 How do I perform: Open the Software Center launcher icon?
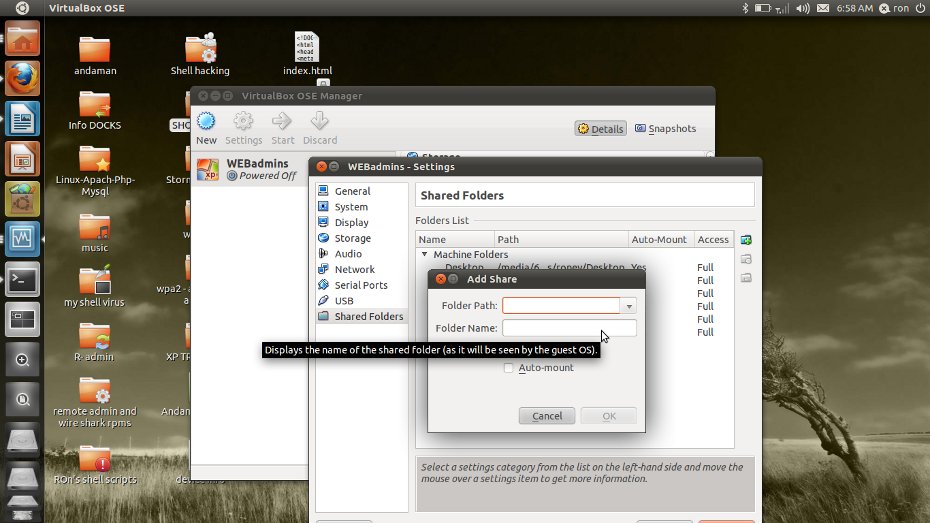(x=23, y=199)
